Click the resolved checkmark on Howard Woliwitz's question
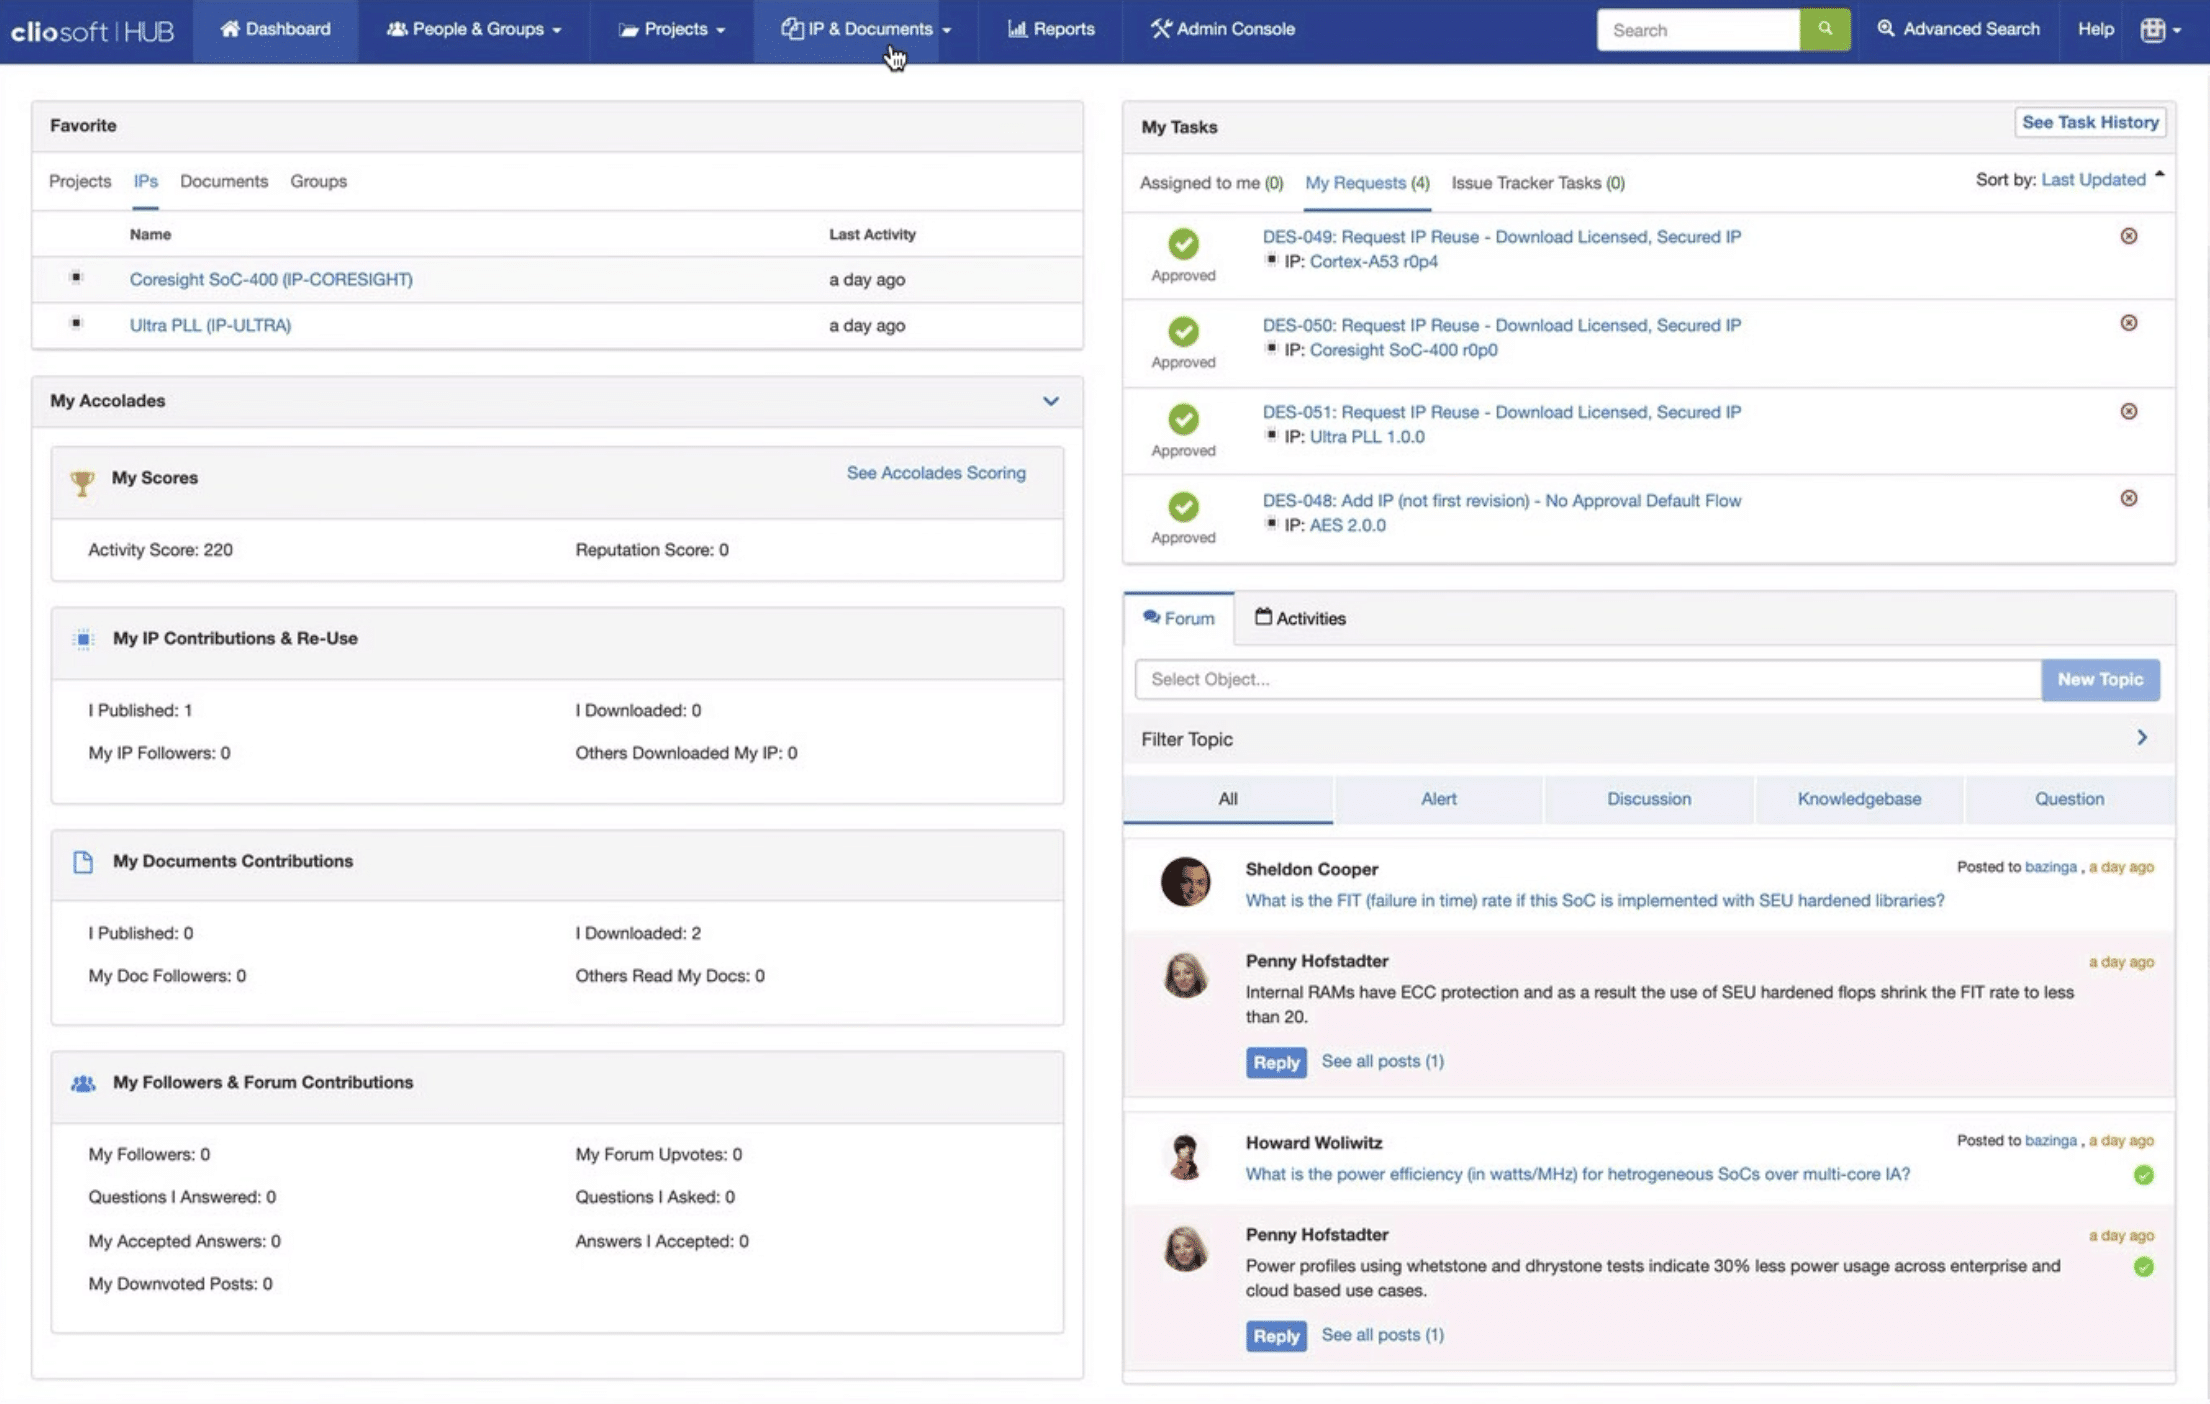Screen dimensions: 2210x1404 tap(2143, 1175)
